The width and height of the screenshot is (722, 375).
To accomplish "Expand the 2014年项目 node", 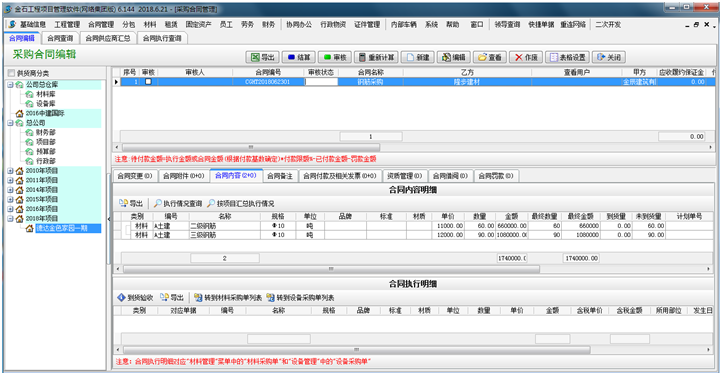I will point(11,190).
